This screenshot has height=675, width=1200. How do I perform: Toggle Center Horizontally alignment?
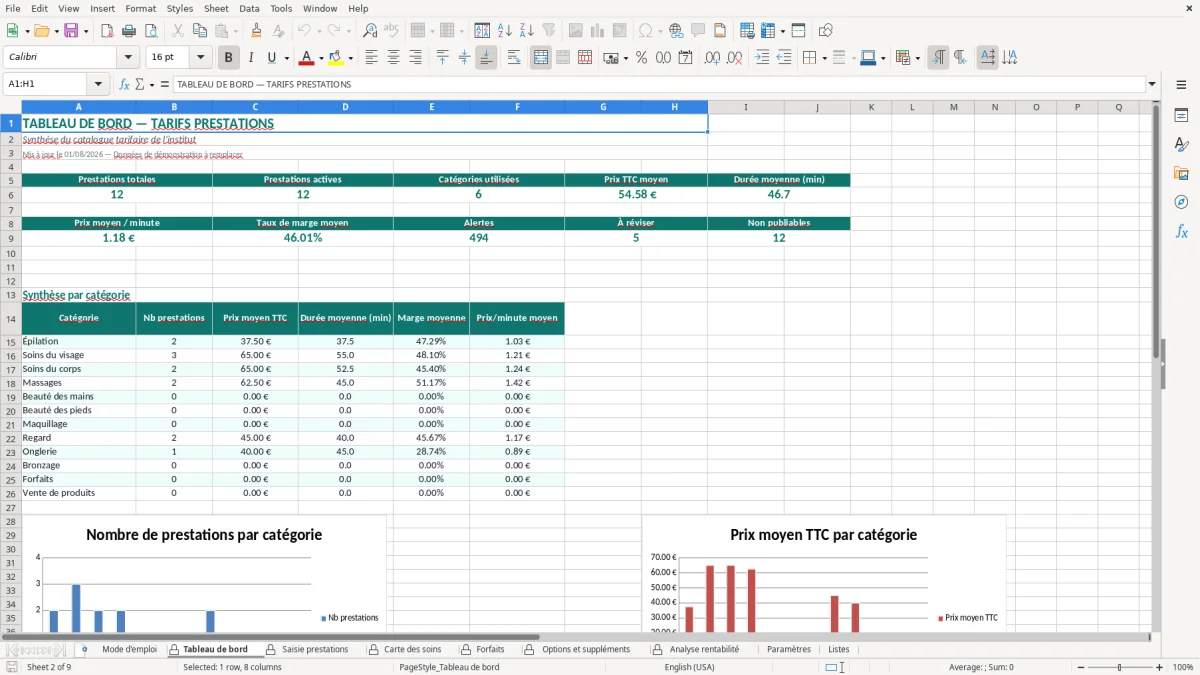click(x=394, y=58)
